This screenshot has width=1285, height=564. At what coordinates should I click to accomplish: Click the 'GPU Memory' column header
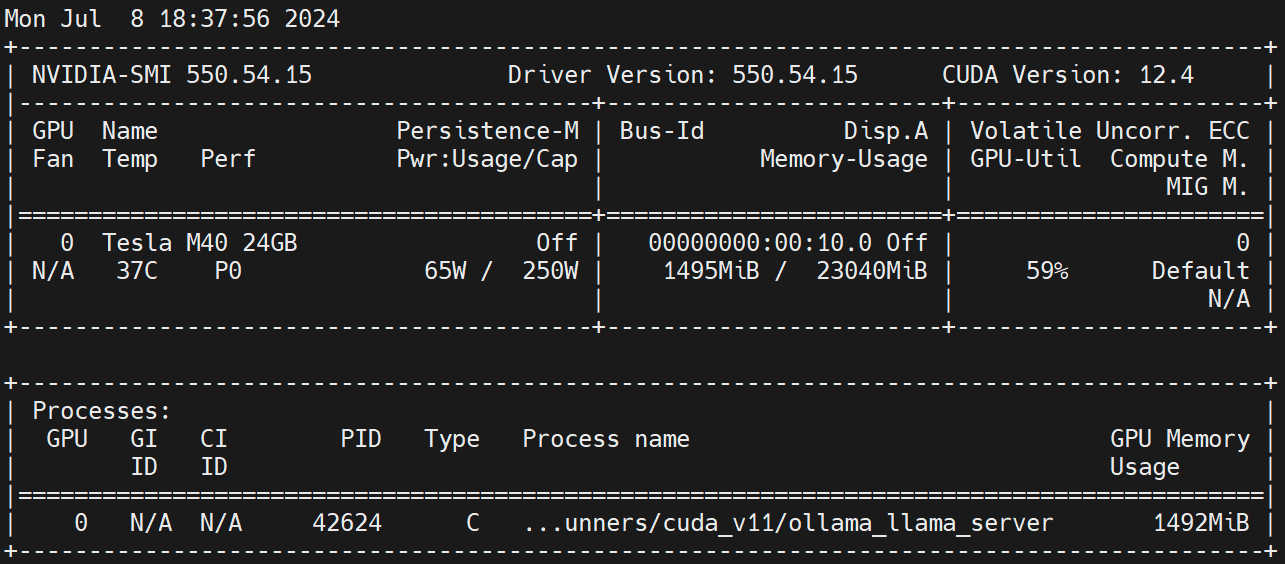[1180, 439]
